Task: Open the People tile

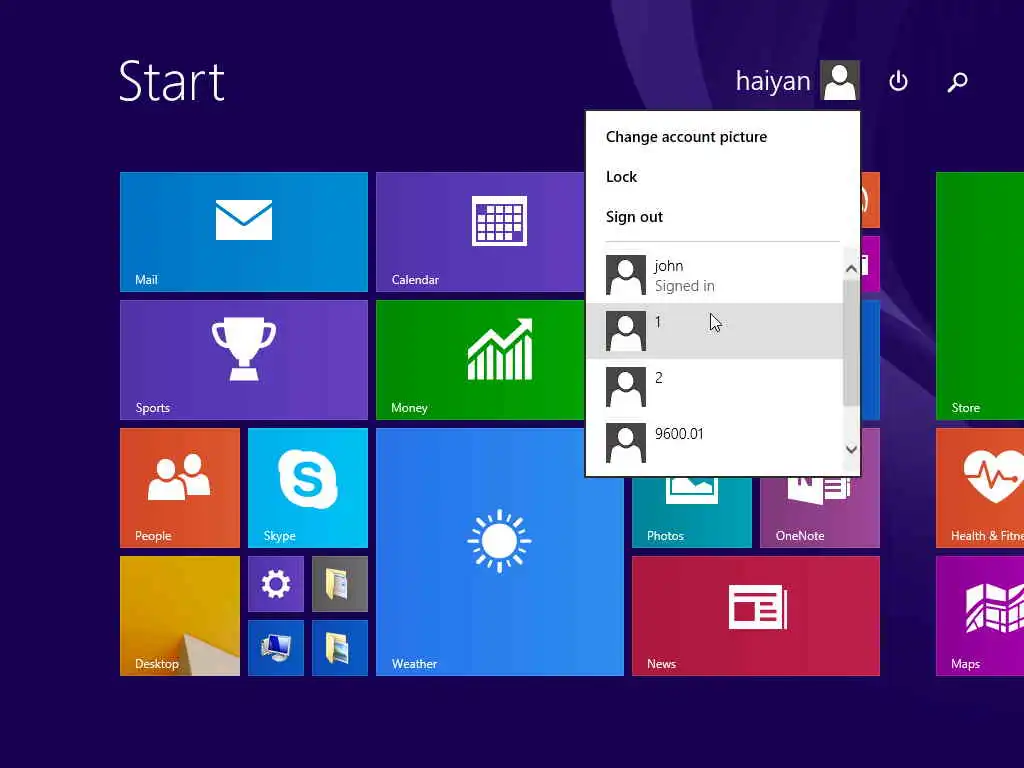Action: pos(180,488)
